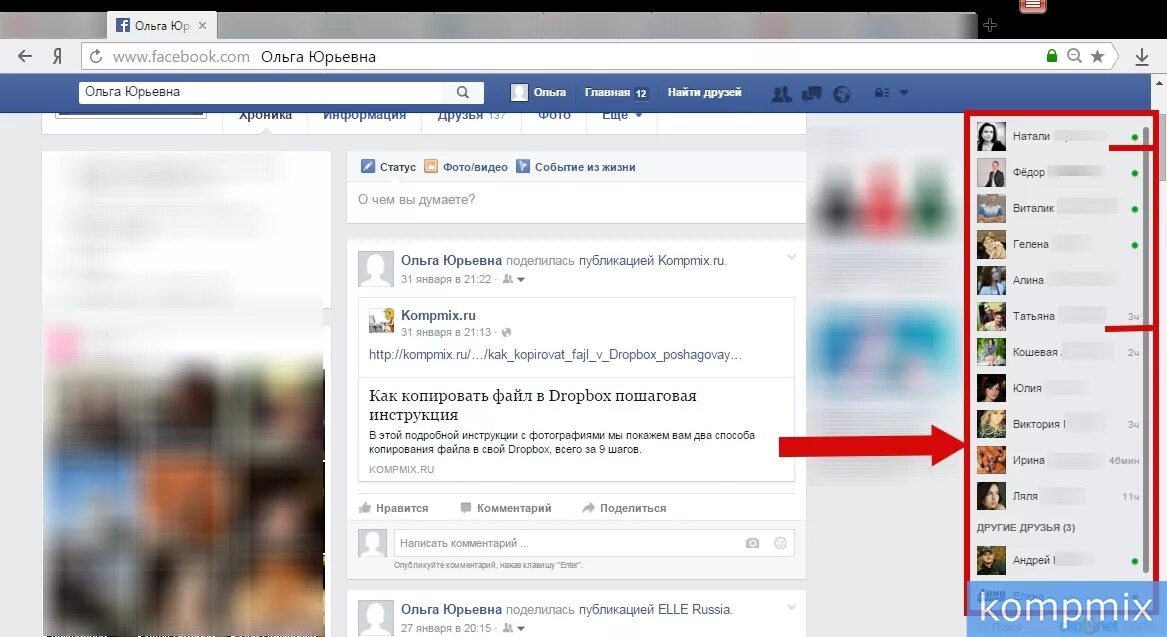Open a chat with Андрей under Другие друзья
The image size is (1167, 637).
coord(1058,560)
